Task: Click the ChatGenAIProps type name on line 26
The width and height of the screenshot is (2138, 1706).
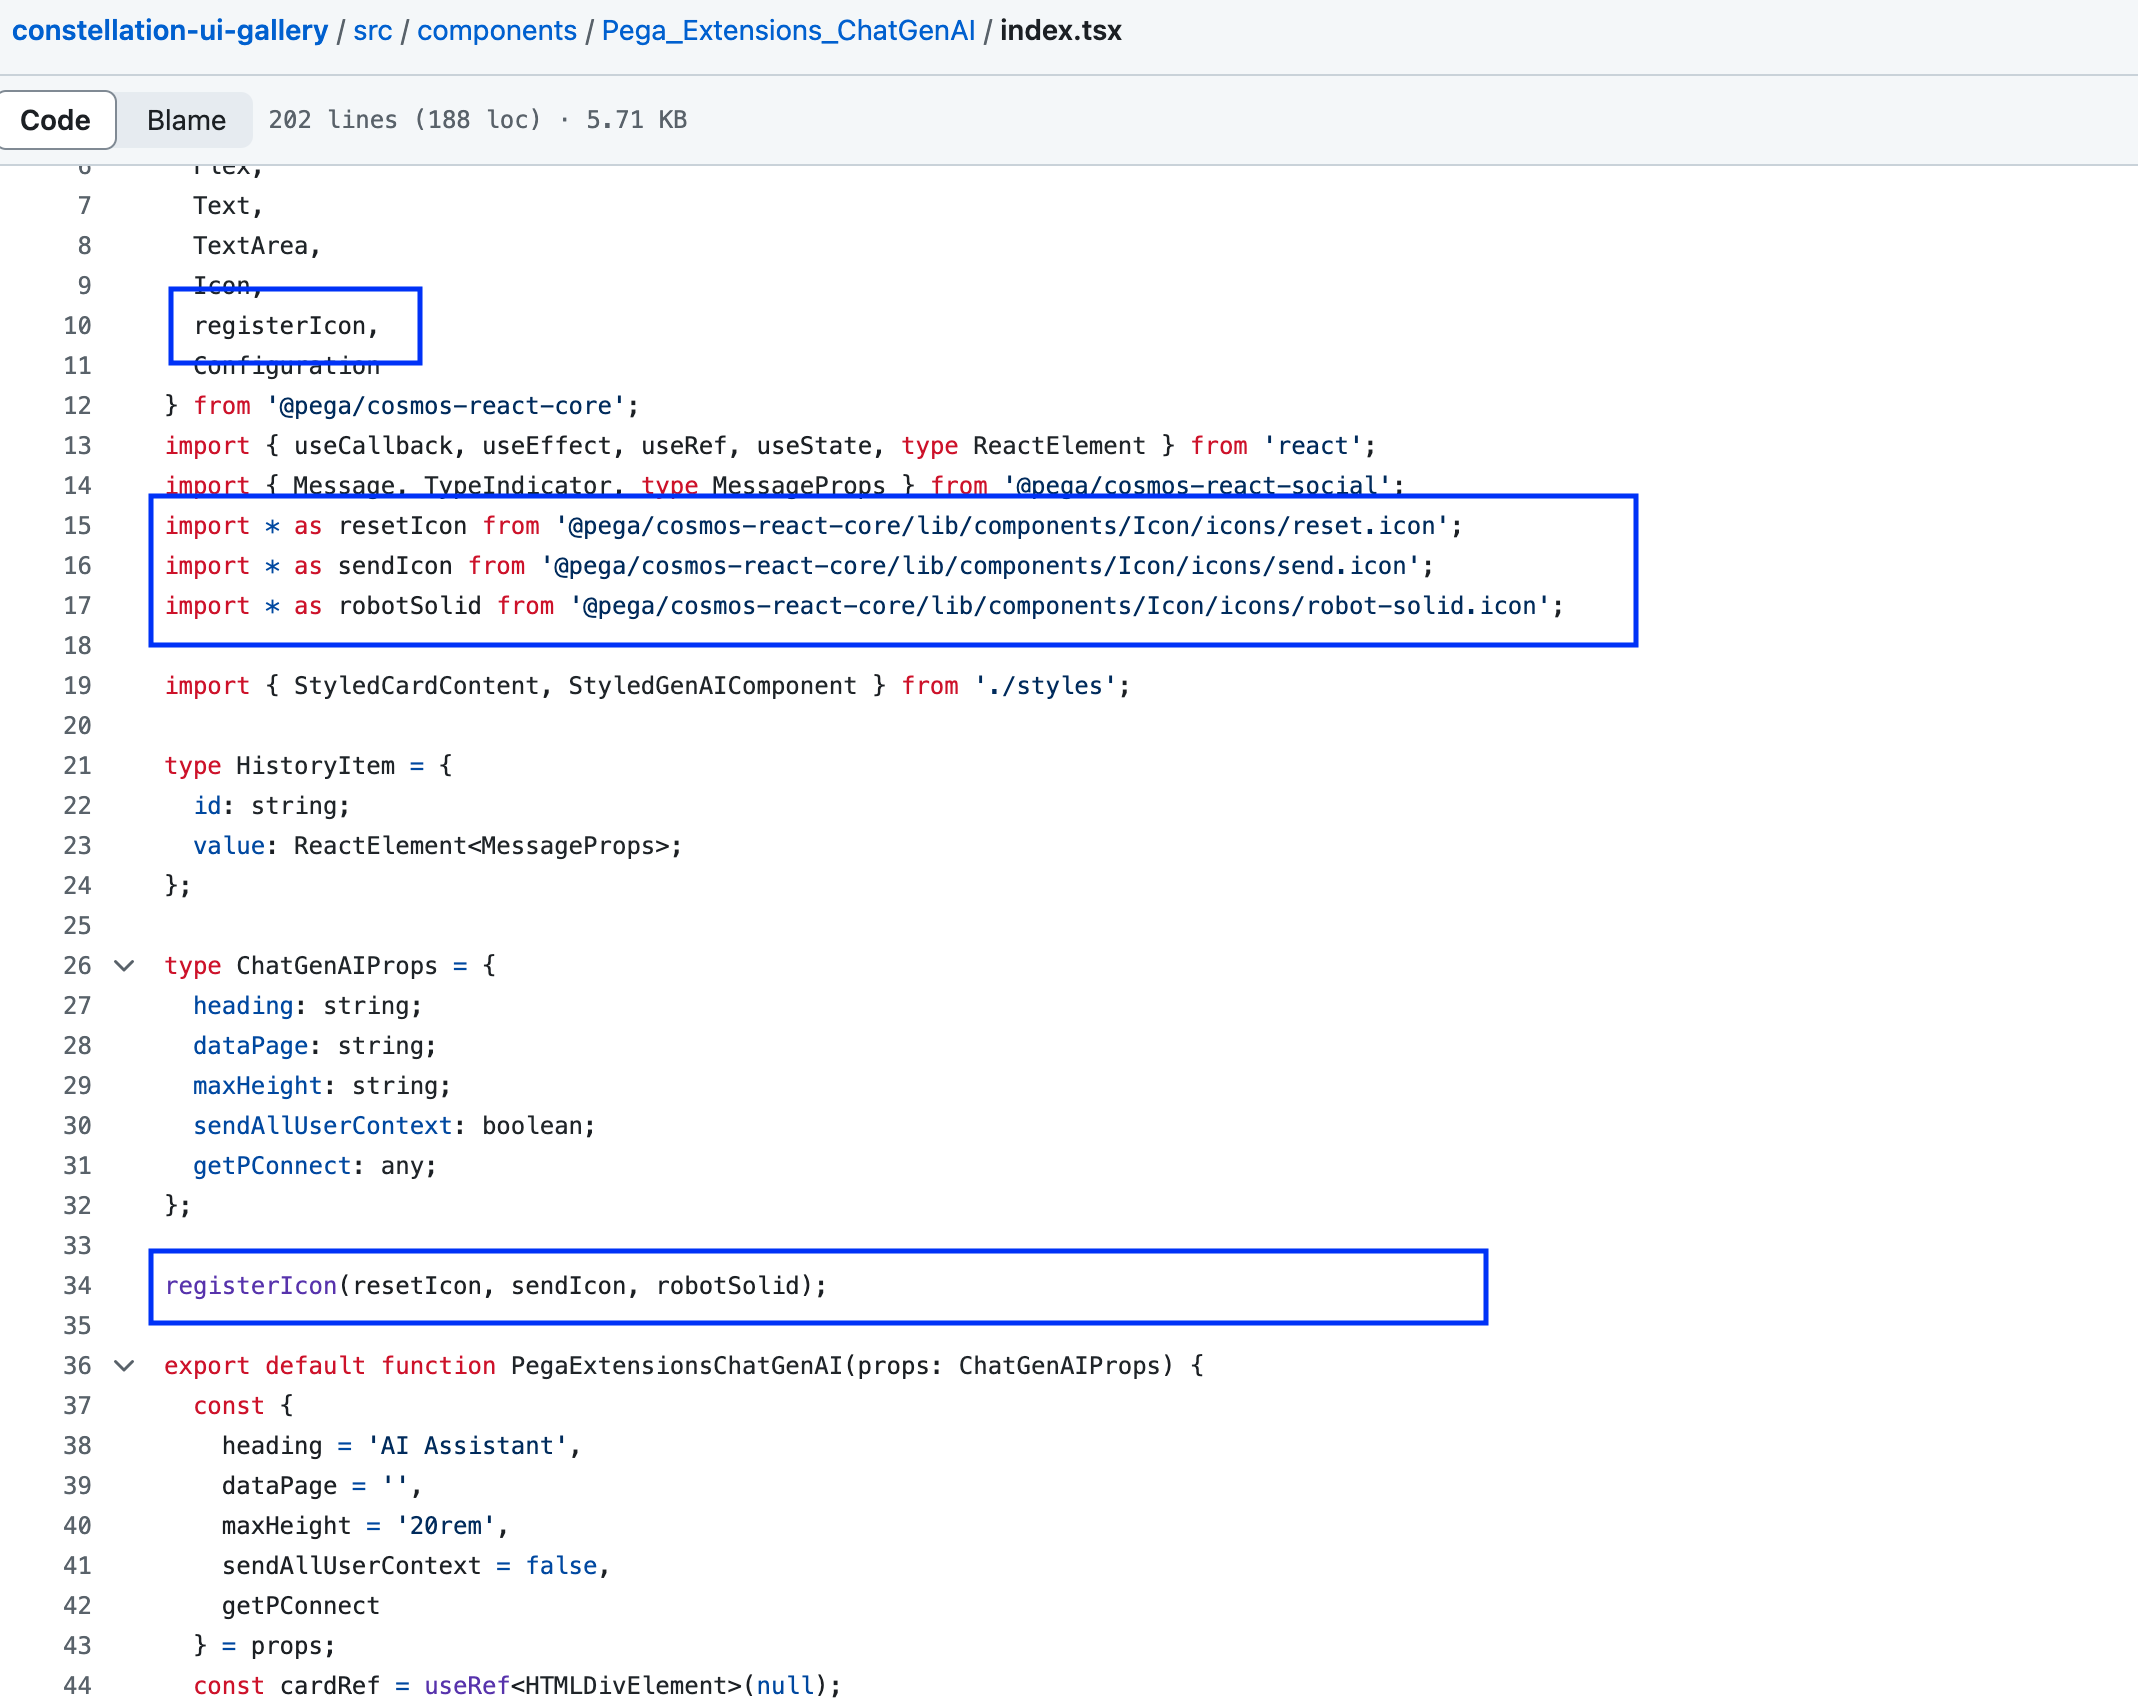Action: click(x=337, y=966)
